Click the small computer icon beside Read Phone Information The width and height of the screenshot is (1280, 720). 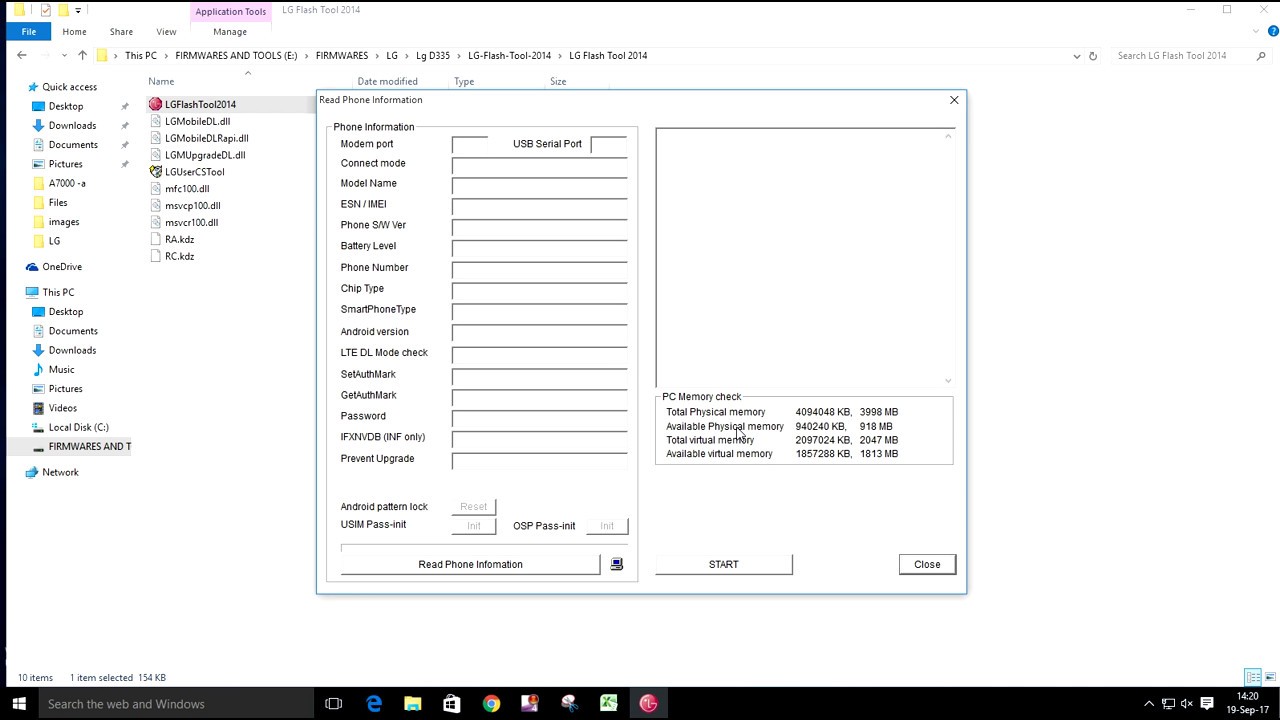tap(616, 564)
